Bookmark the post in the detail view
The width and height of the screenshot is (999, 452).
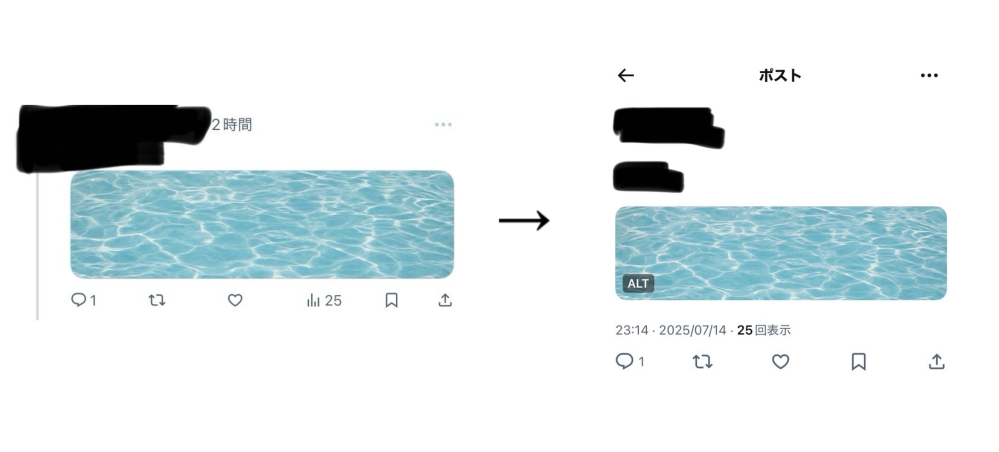858,362
